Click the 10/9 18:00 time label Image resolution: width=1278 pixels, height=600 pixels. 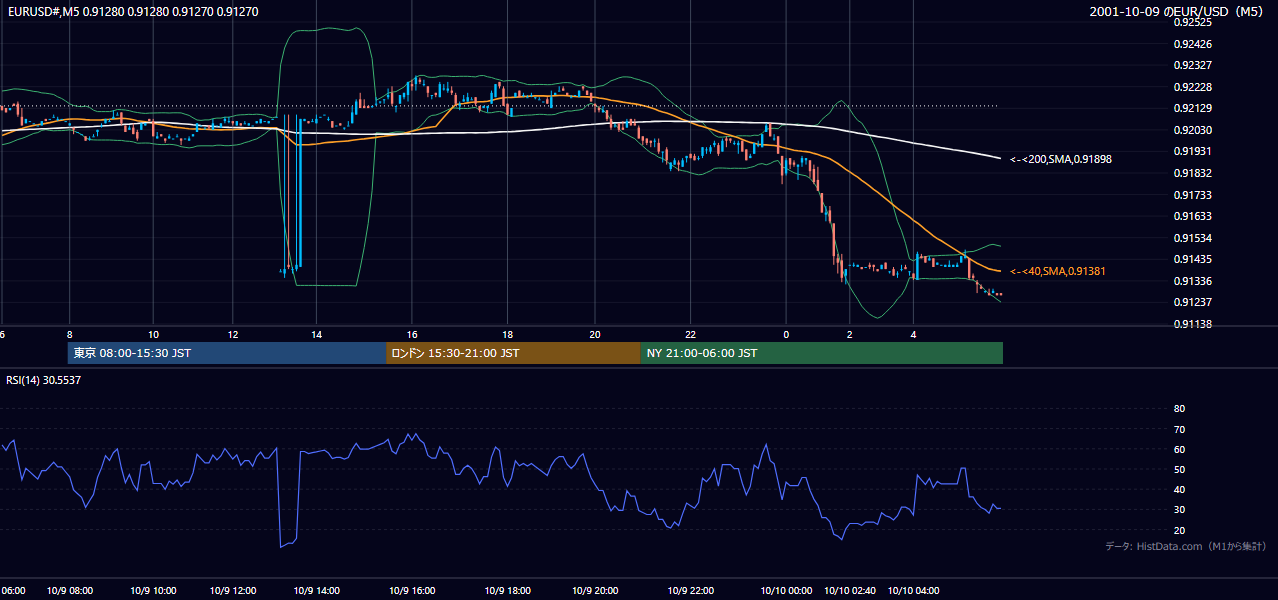tap(508, 591)
